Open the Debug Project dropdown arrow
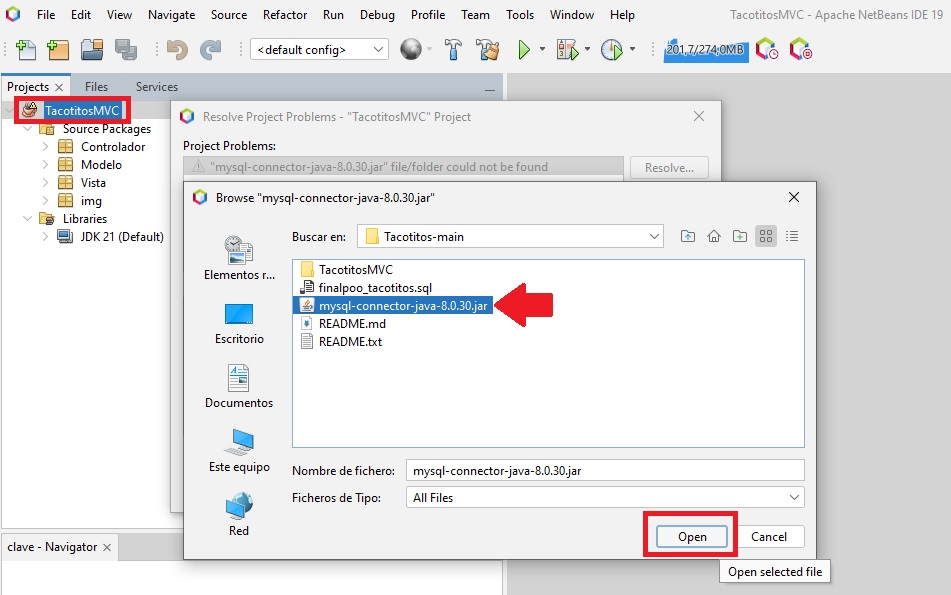 [587, 49]
